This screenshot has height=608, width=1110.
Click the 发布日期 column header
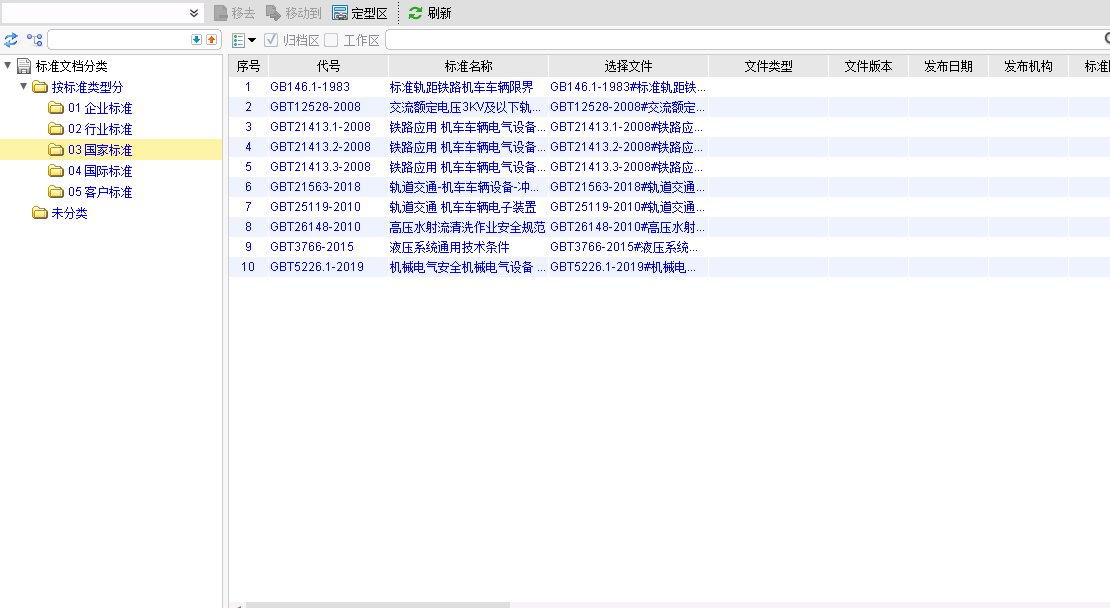pos(948,66)
